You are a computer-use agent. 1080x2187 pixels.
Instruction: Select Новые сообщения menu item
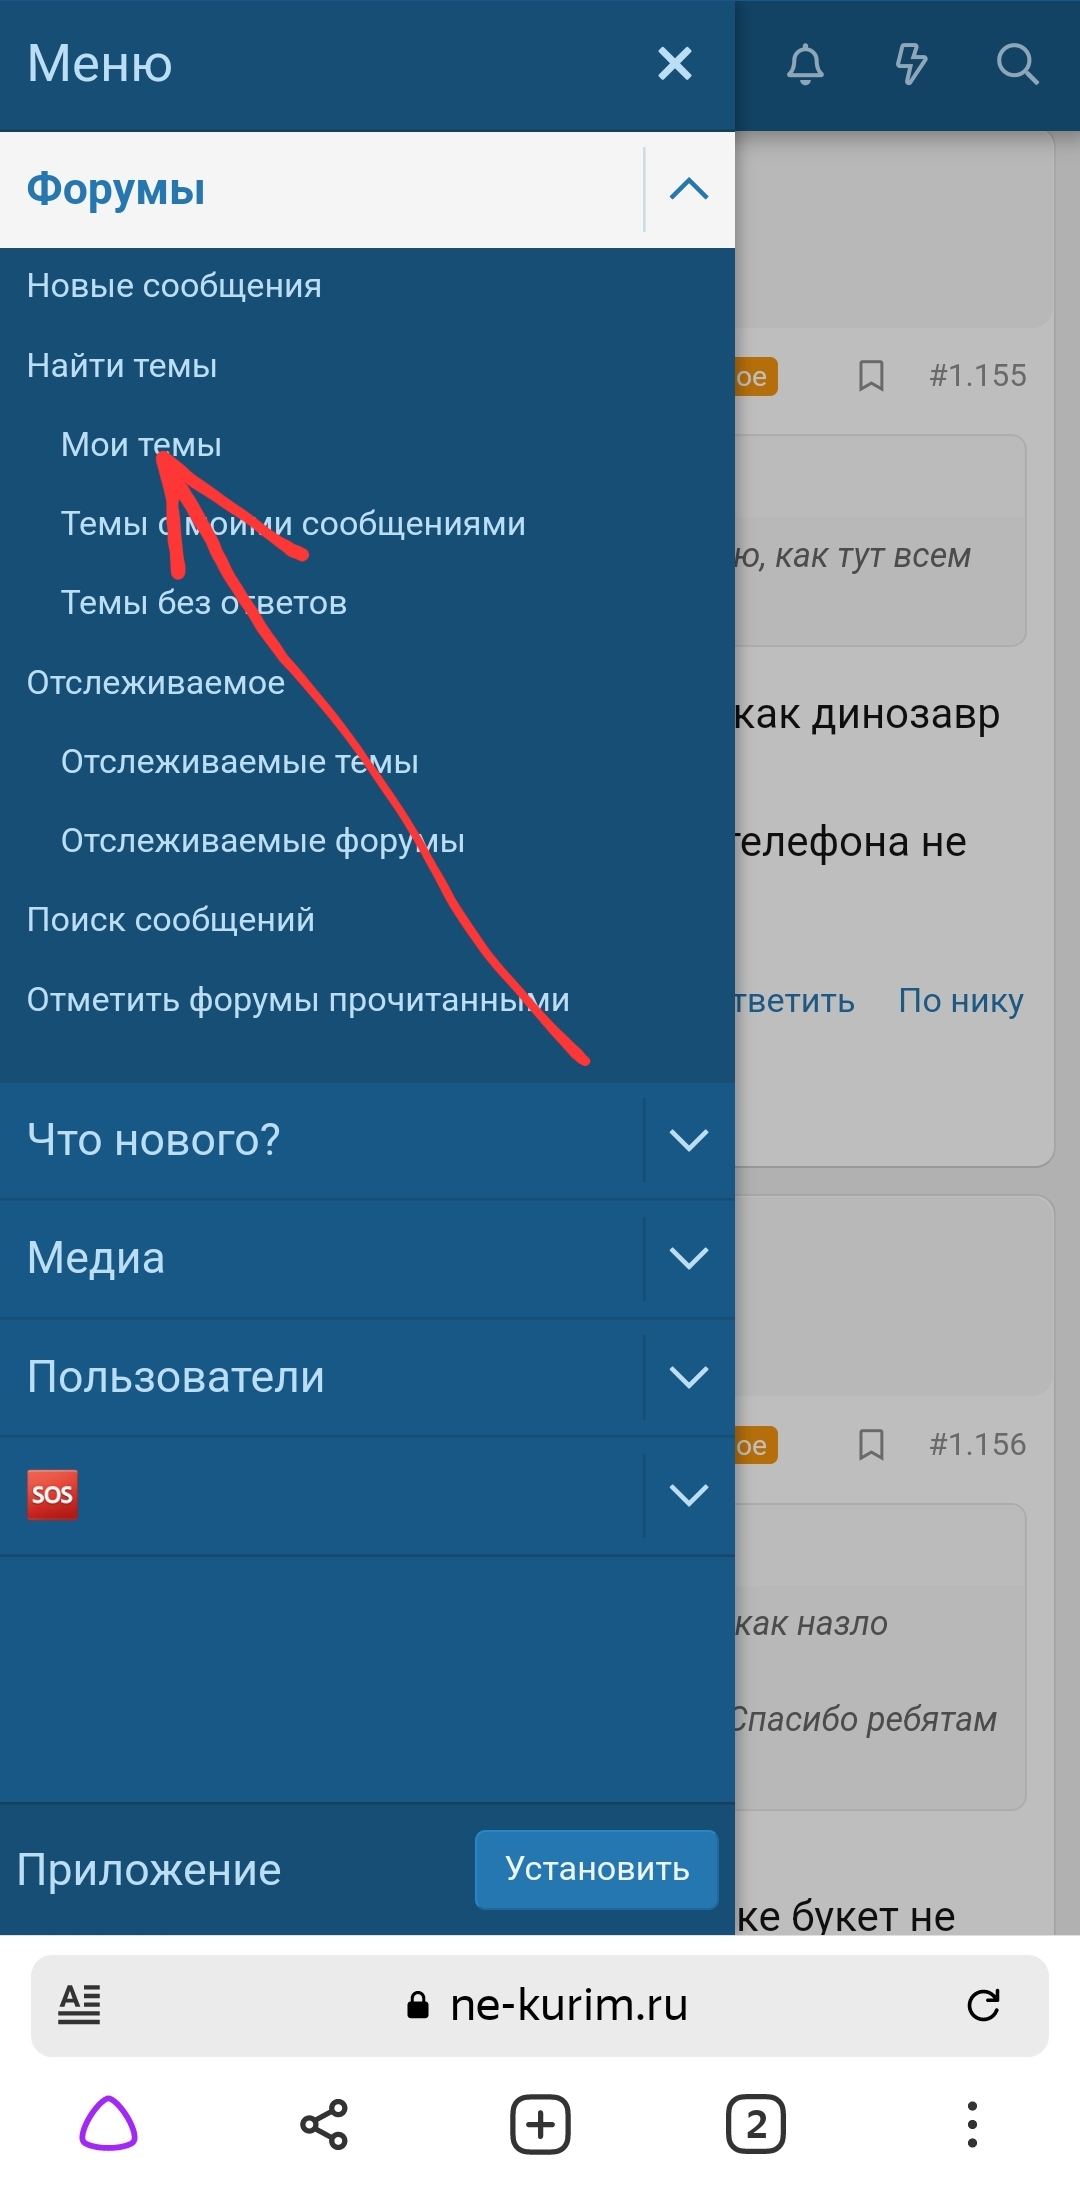click(174, 286)
